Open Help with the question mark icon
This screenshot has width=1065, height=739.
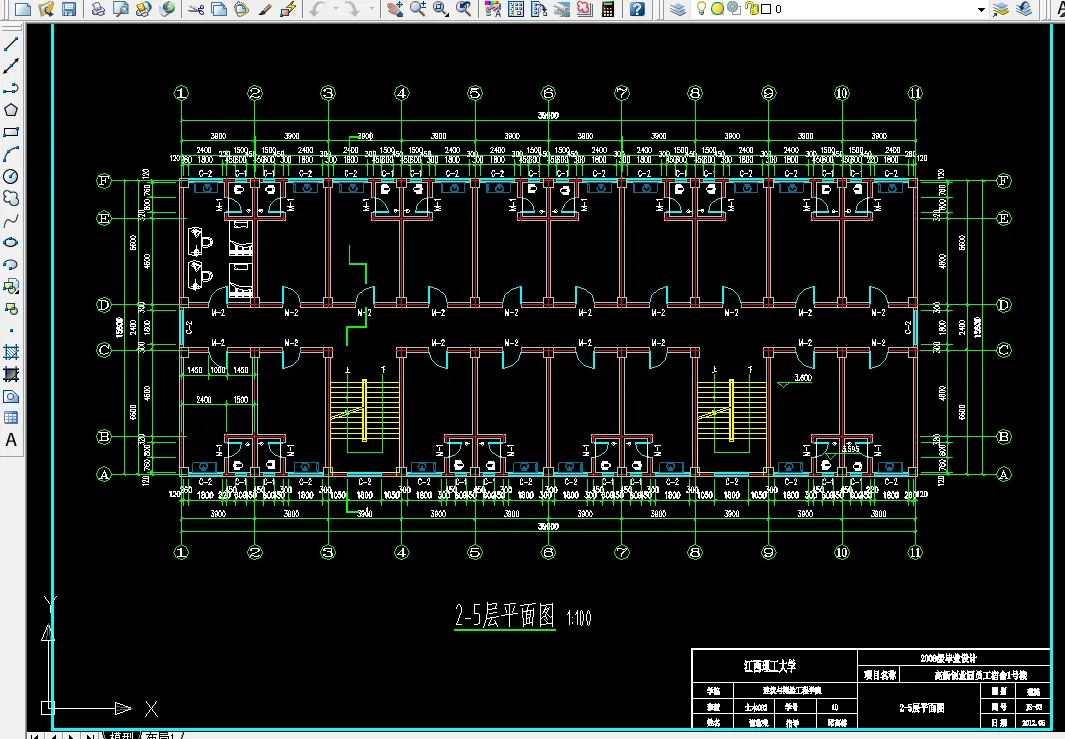(637, 9)
